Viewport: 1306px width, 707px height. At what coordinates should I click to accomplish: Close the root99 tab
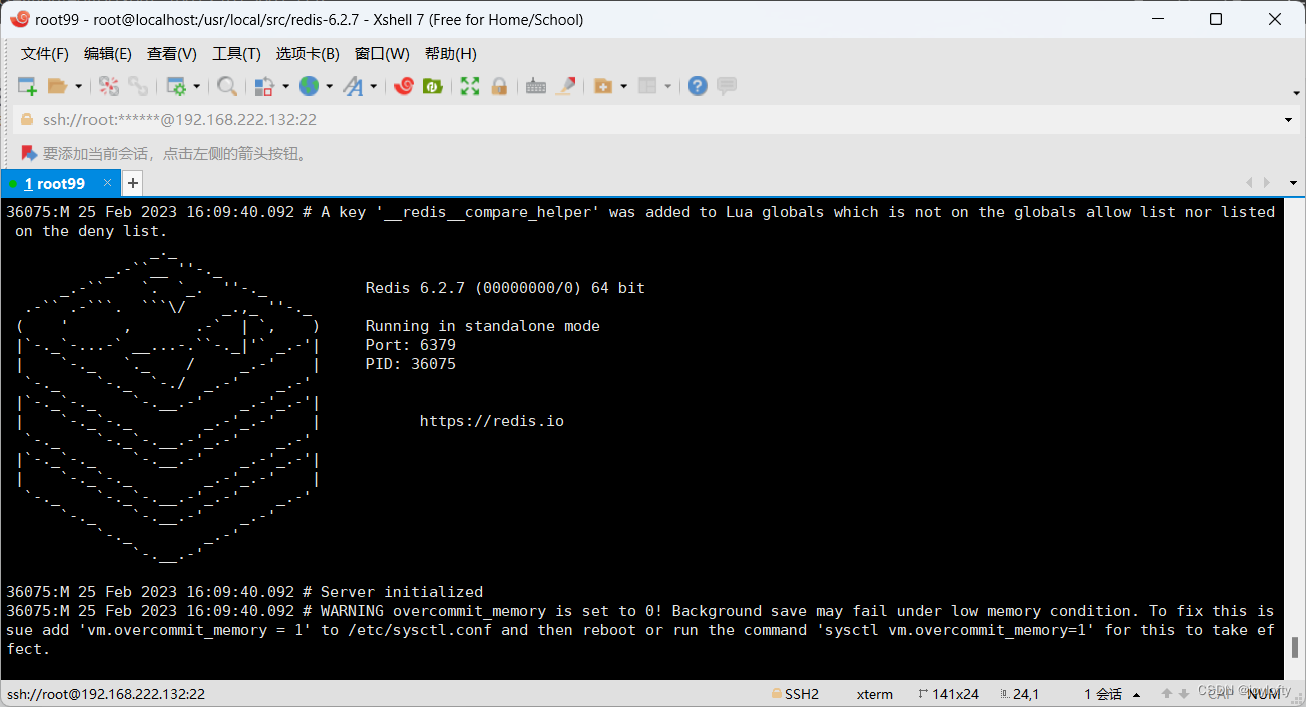coord(109,183)
